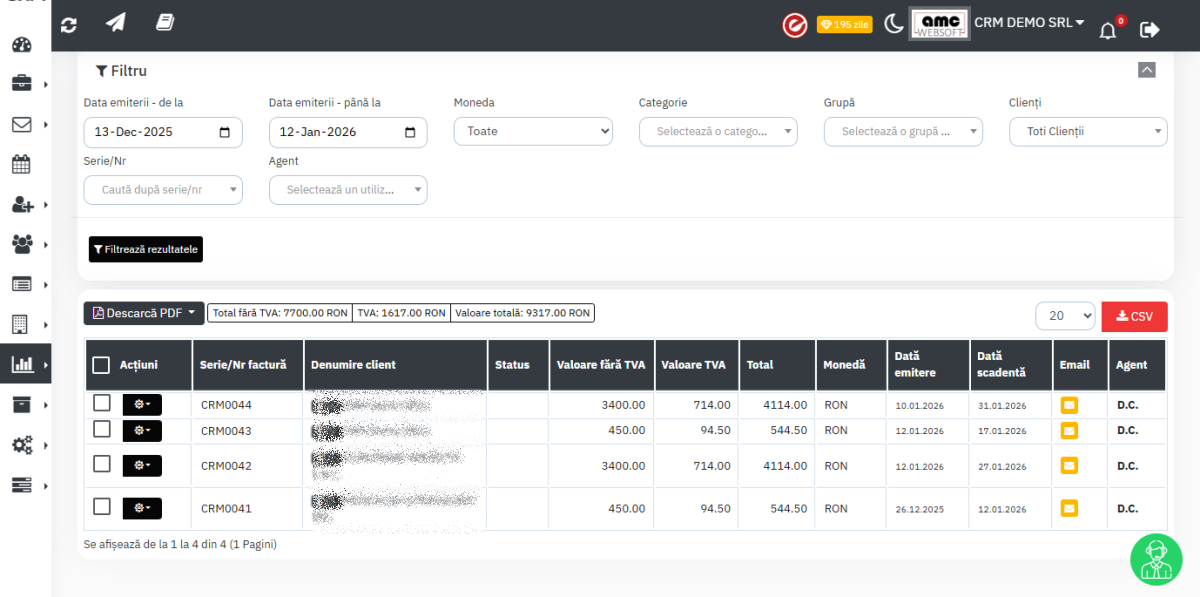Click the start date field 13-Dec-2025

click(x=162, y=132)
